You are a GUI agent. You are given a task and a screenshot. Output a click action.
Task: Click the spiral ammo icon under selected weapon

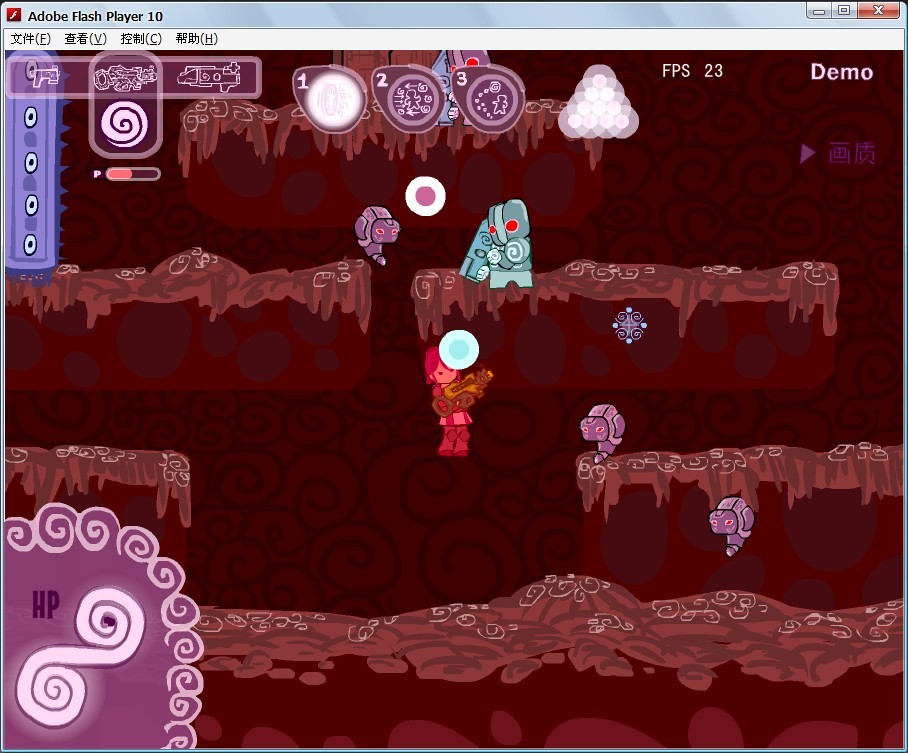[125, 123]
